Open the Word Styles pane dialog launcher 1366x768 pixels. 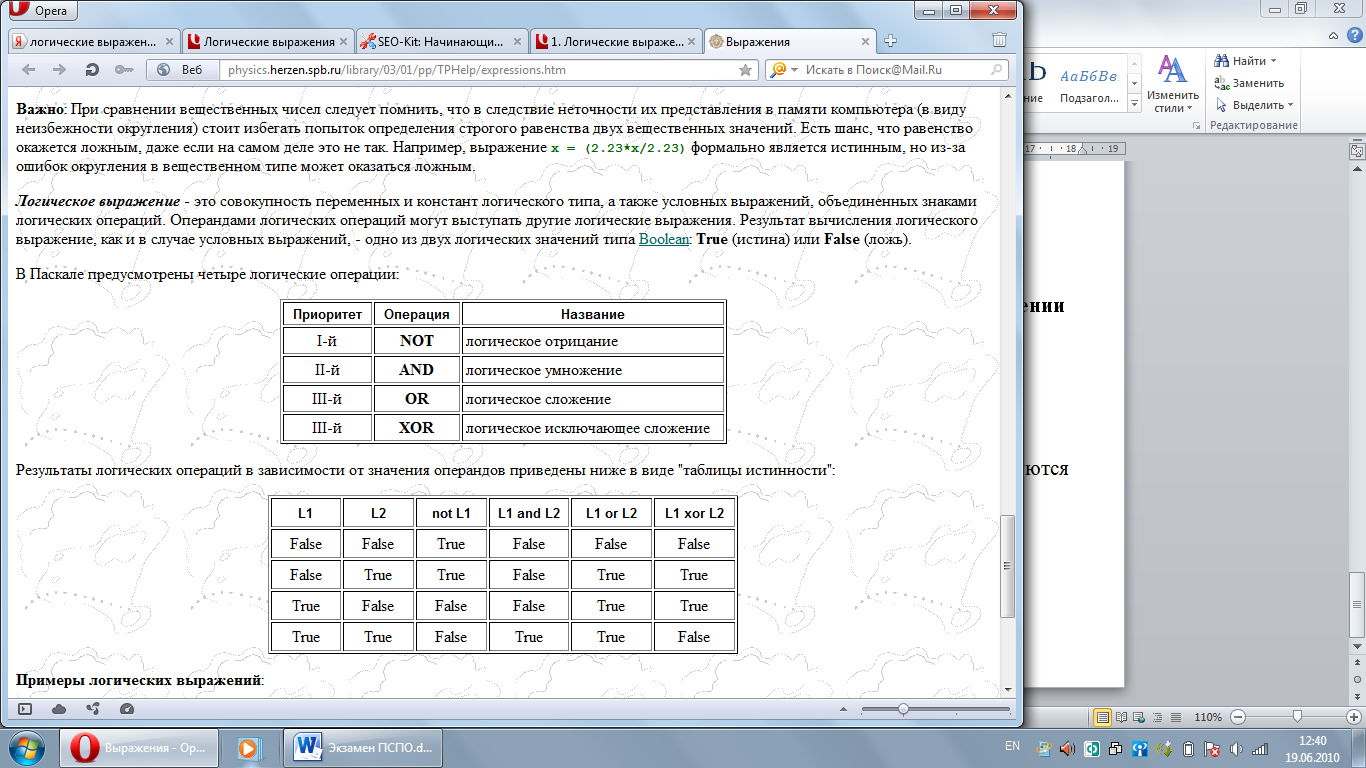[x=1197, y=126]
